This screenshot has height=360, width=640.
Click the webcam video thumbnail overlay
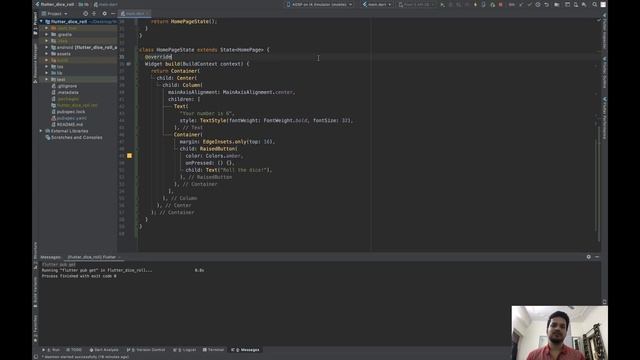(x=560, y=333)
